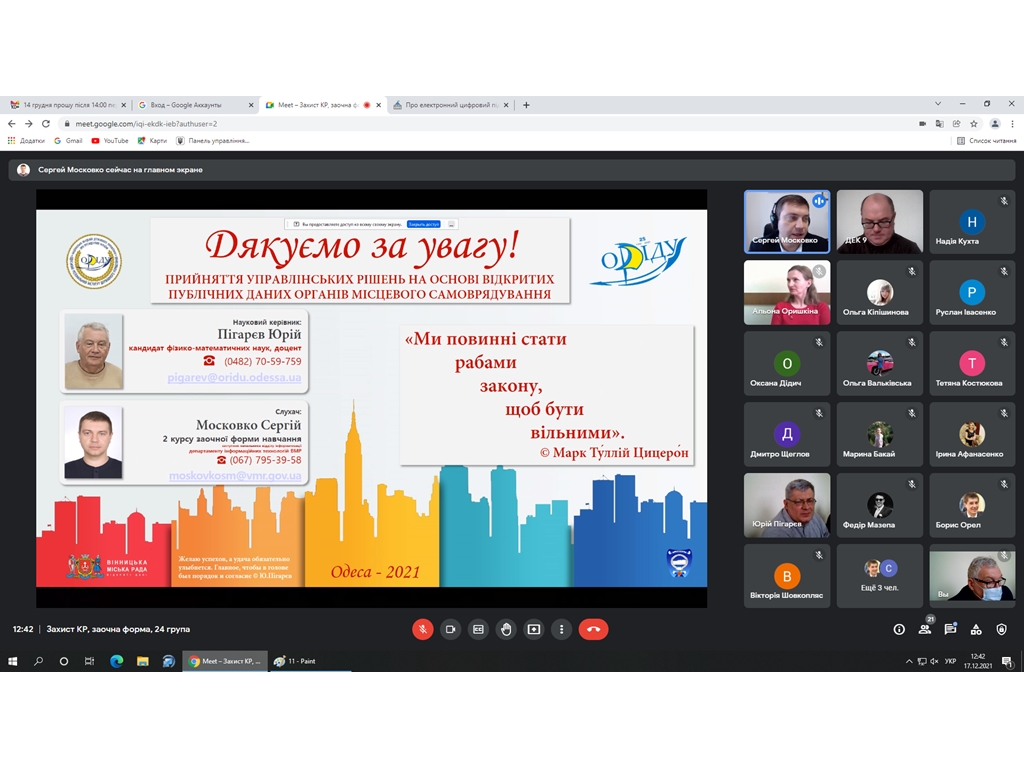Image resolution: width=1024 pixels, height=768 pixels.
Task: Open the 'Список читання' reading list
Action: point(987,140)
